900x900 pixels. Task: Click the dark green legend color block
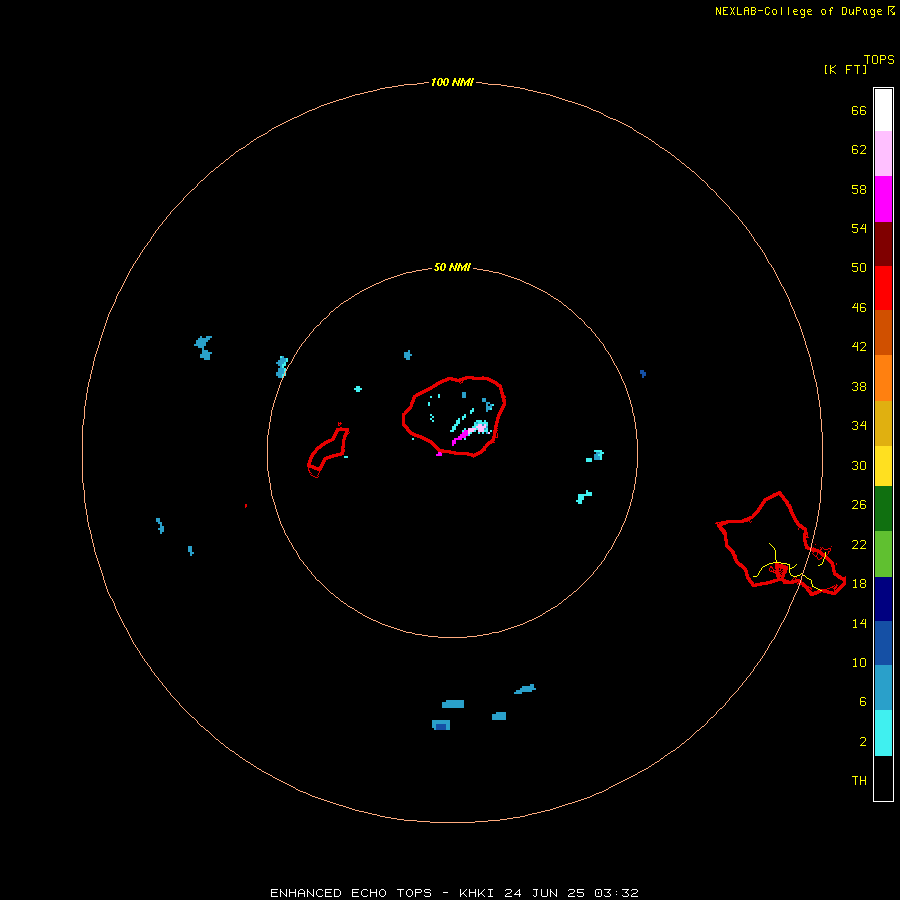click(883, 509)
